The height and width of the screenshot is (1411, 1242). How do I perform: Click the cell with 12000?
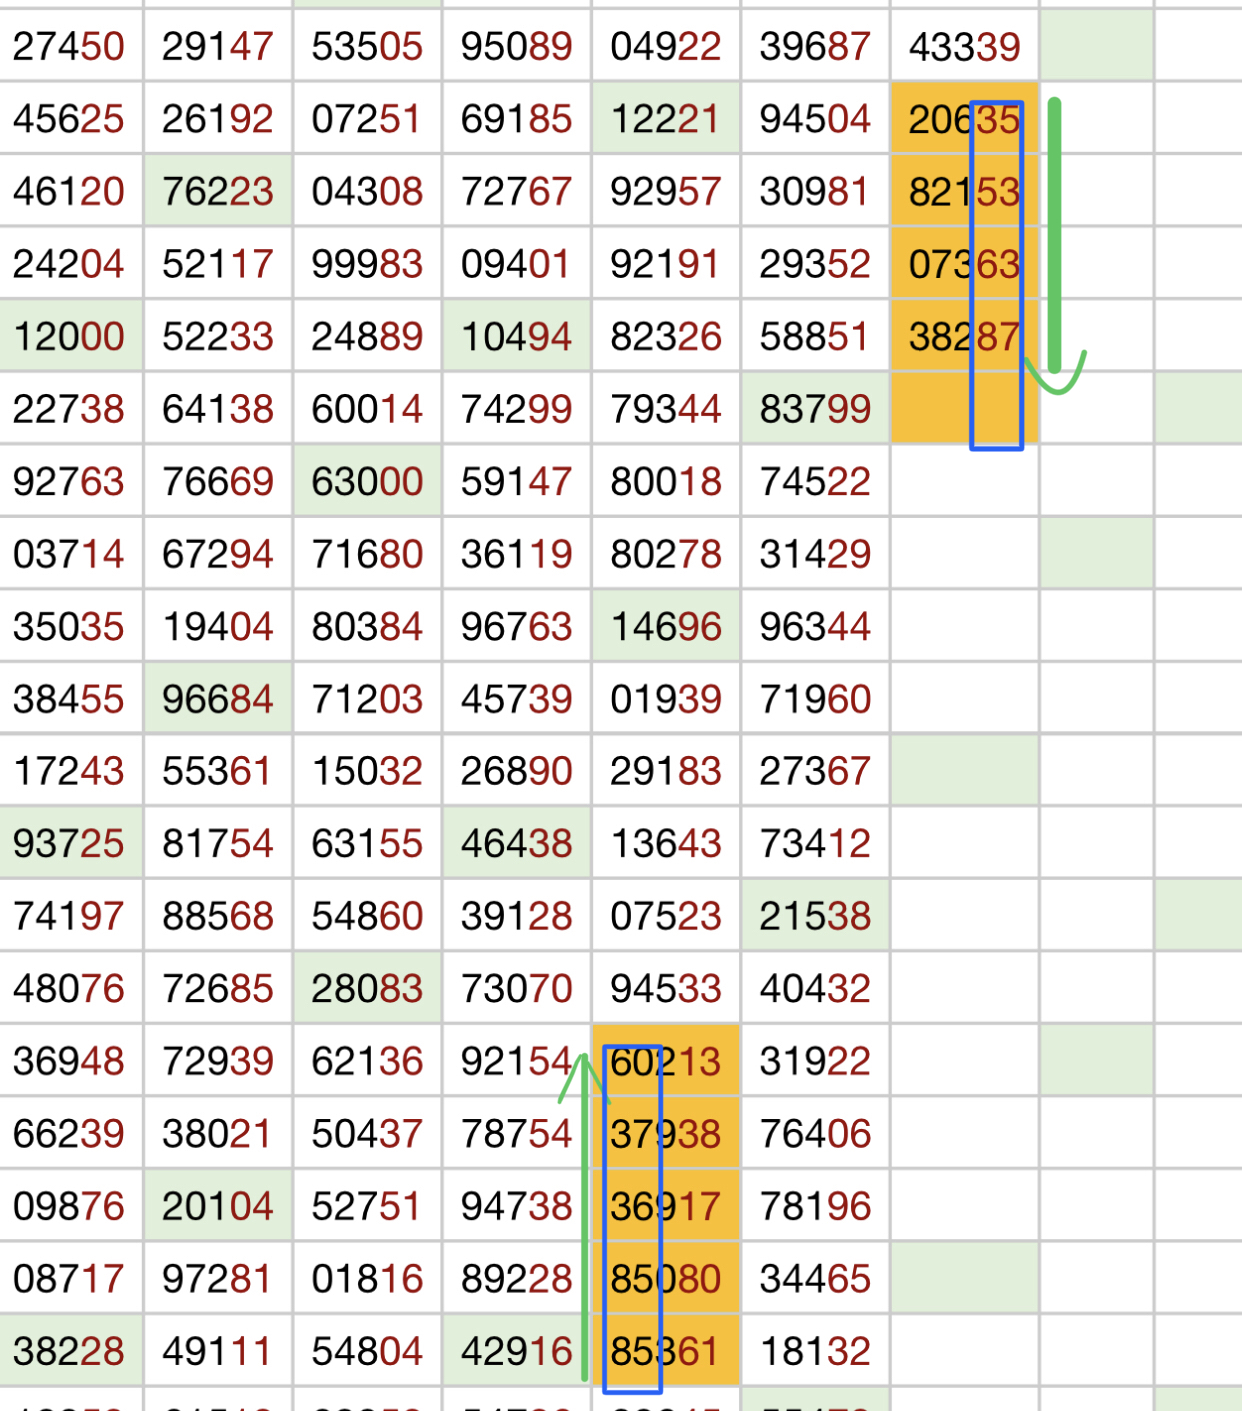click(x=70, y=336)
